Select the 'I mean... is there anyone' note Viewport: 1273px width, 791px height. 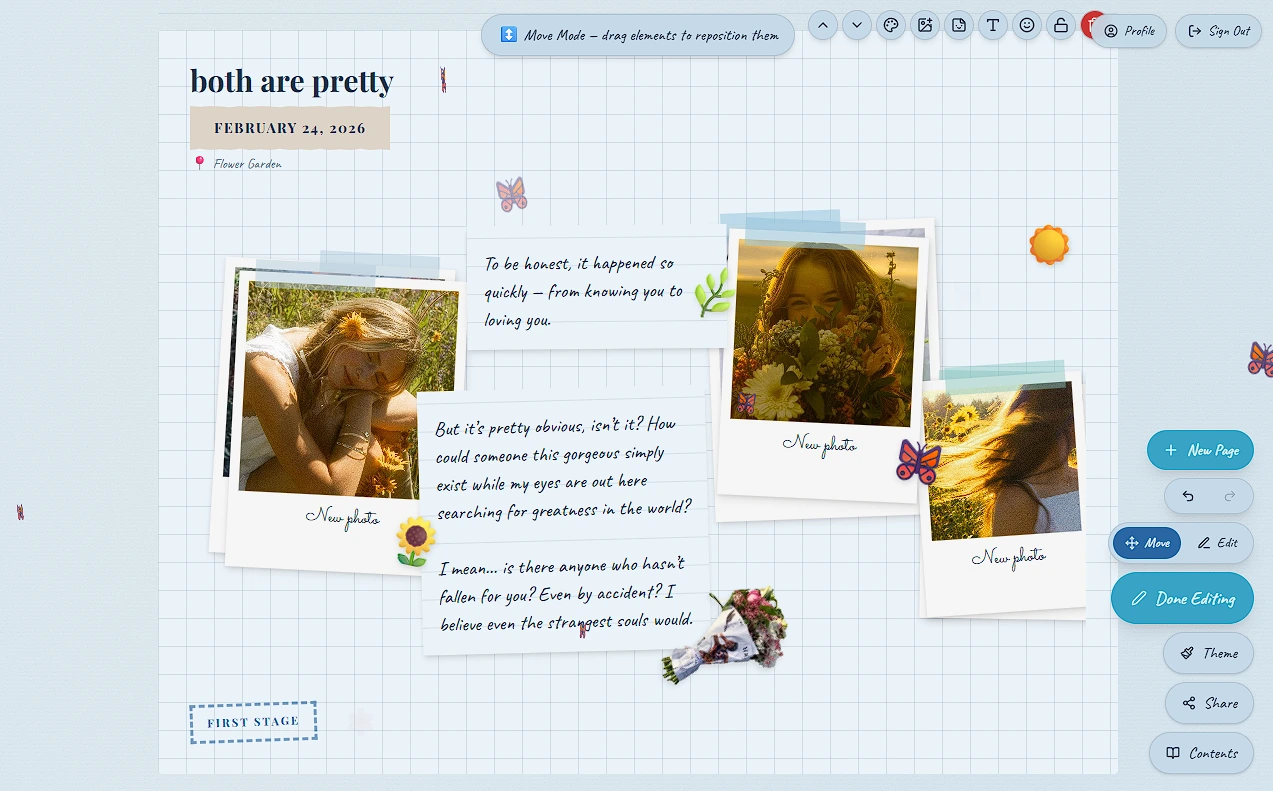(x=566, y=595)
